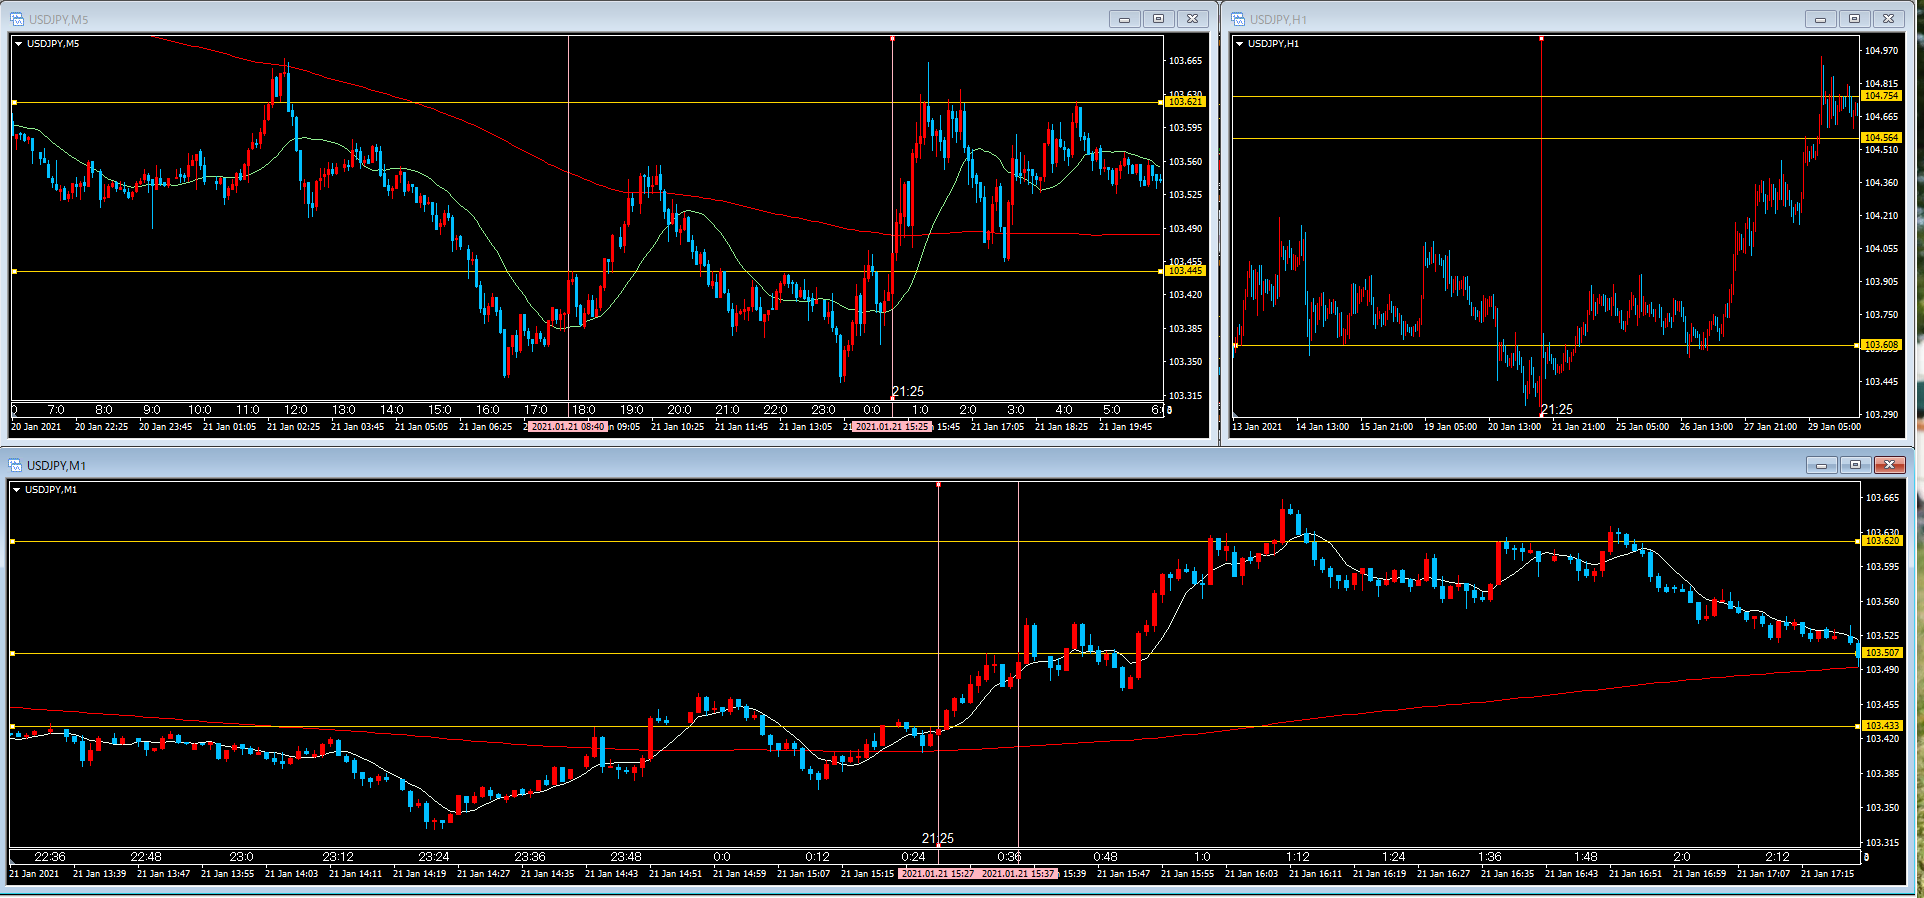This screenshot has height=898, width=1924.
Task: Select the 2021.01.21 08:40 time marker
Action: tap(567, 427)
